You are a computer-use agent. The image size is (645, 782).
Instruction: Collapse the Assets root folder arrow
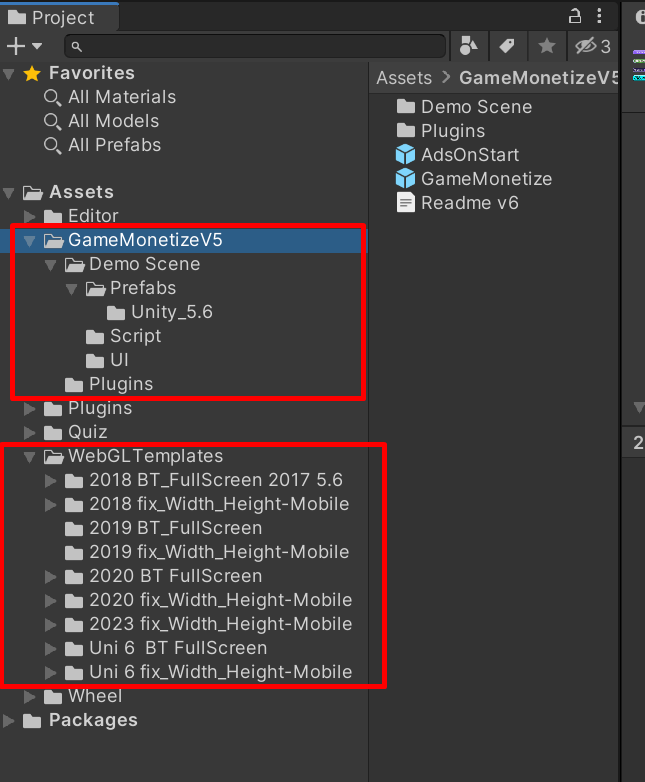9,193
